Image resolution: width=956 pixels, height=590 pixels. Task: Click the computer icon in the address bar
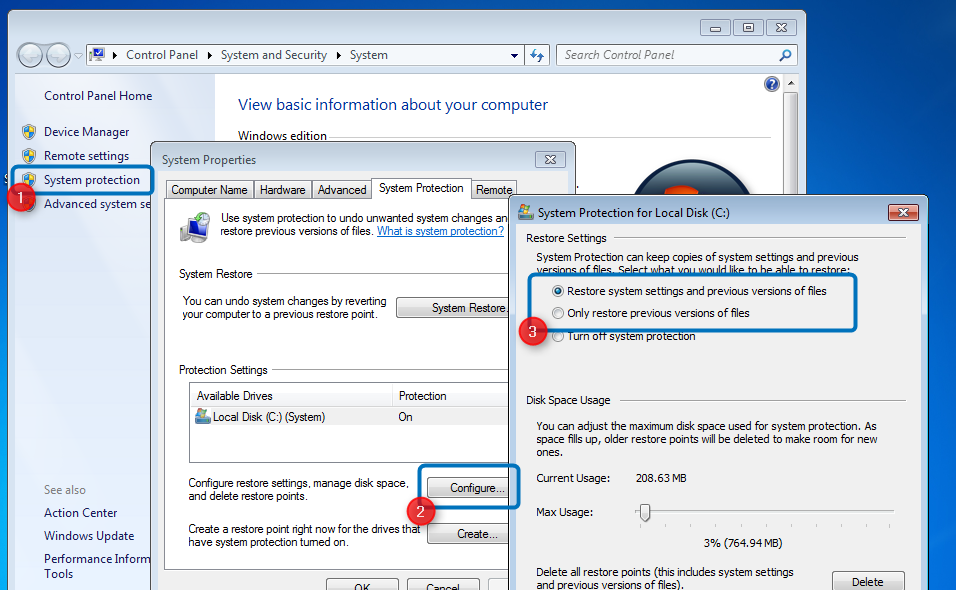pos(97,55)
